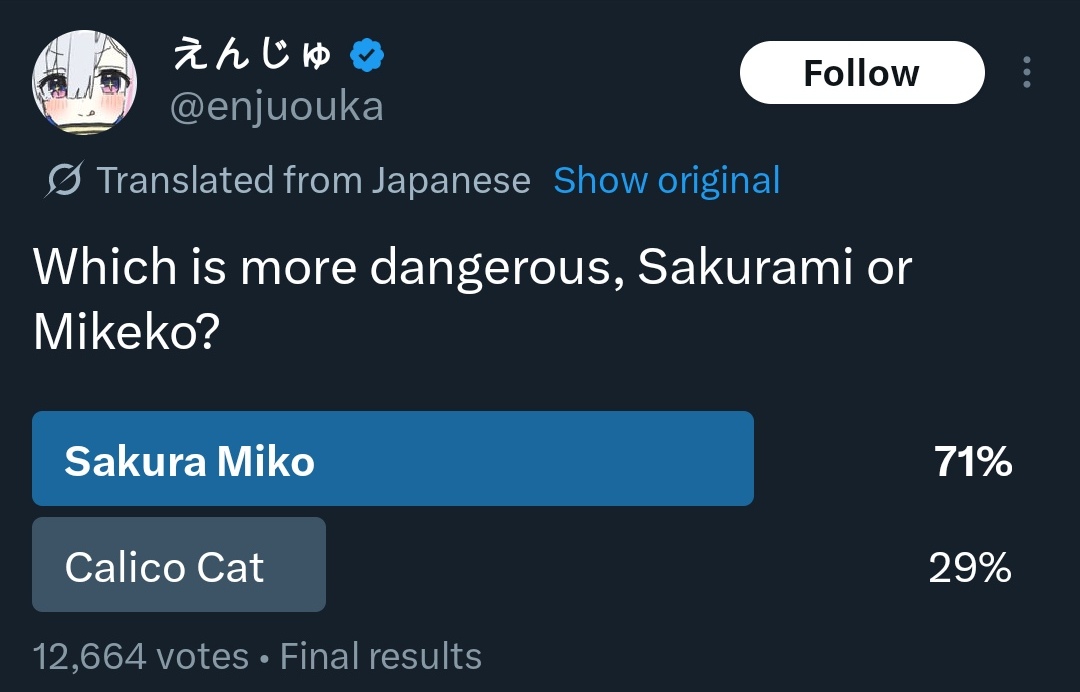Click the word dangerous in the tweet
Image resolution: width=1080 pixels, height=692 pixels.
(490, 269)
